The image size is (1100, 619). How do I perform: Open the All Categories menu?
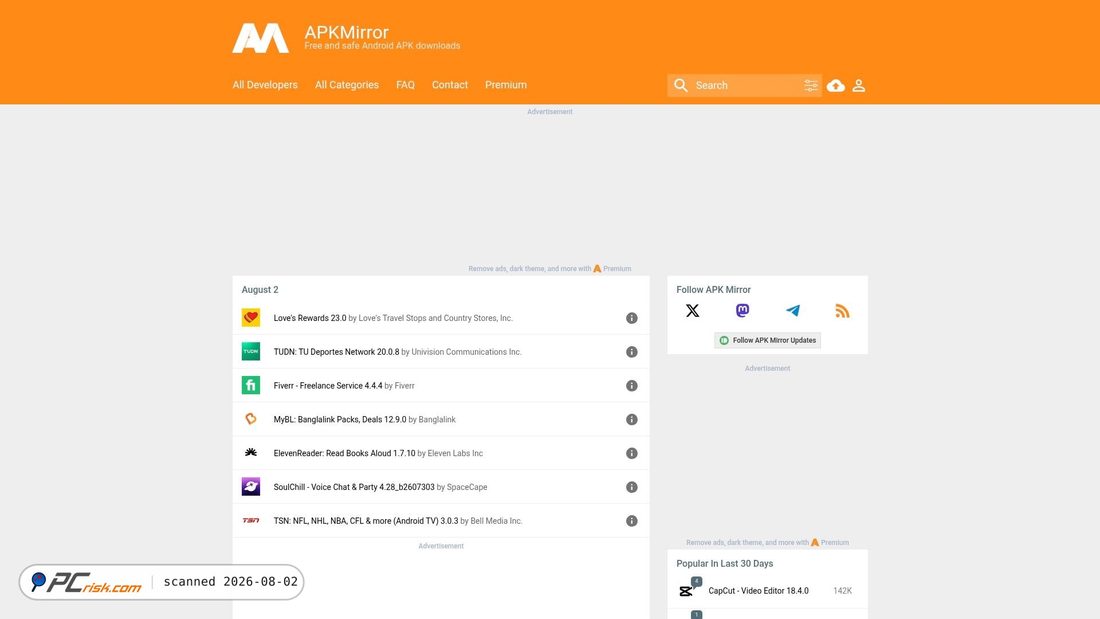tap(347, 85)
